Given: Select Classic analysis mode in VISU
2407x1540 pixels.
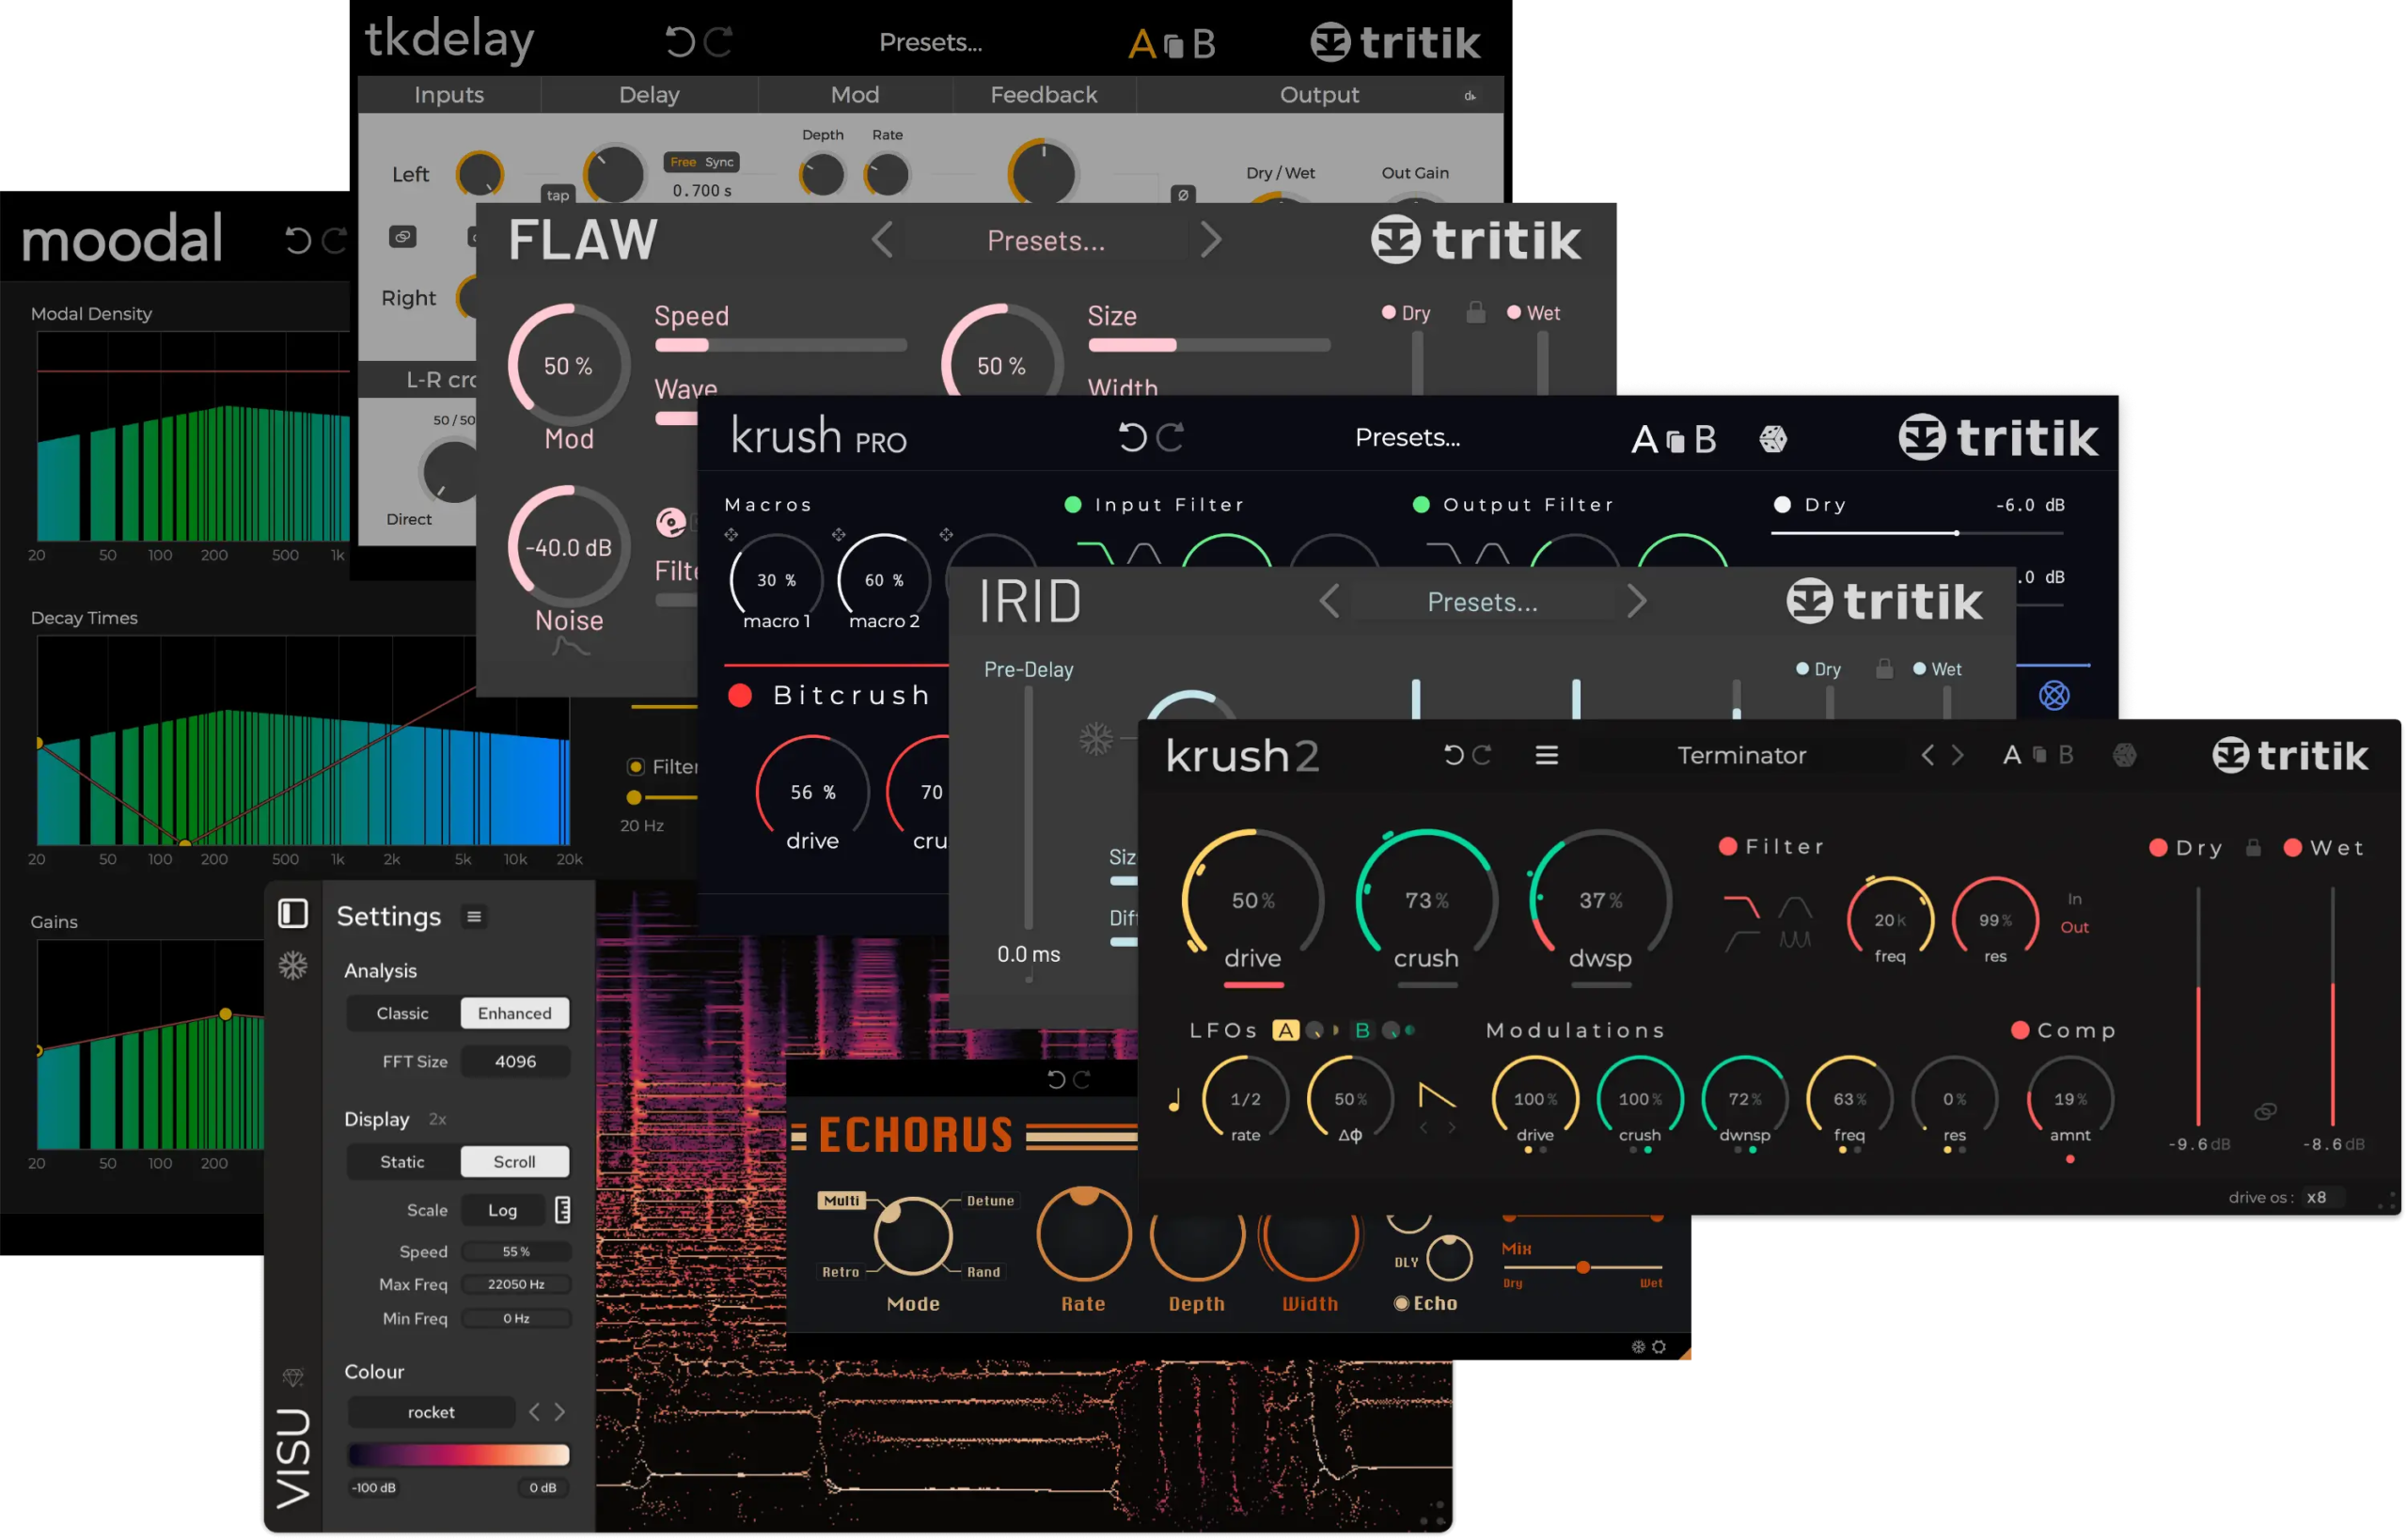Looking at the screenshot, I should coord(402,1013).
